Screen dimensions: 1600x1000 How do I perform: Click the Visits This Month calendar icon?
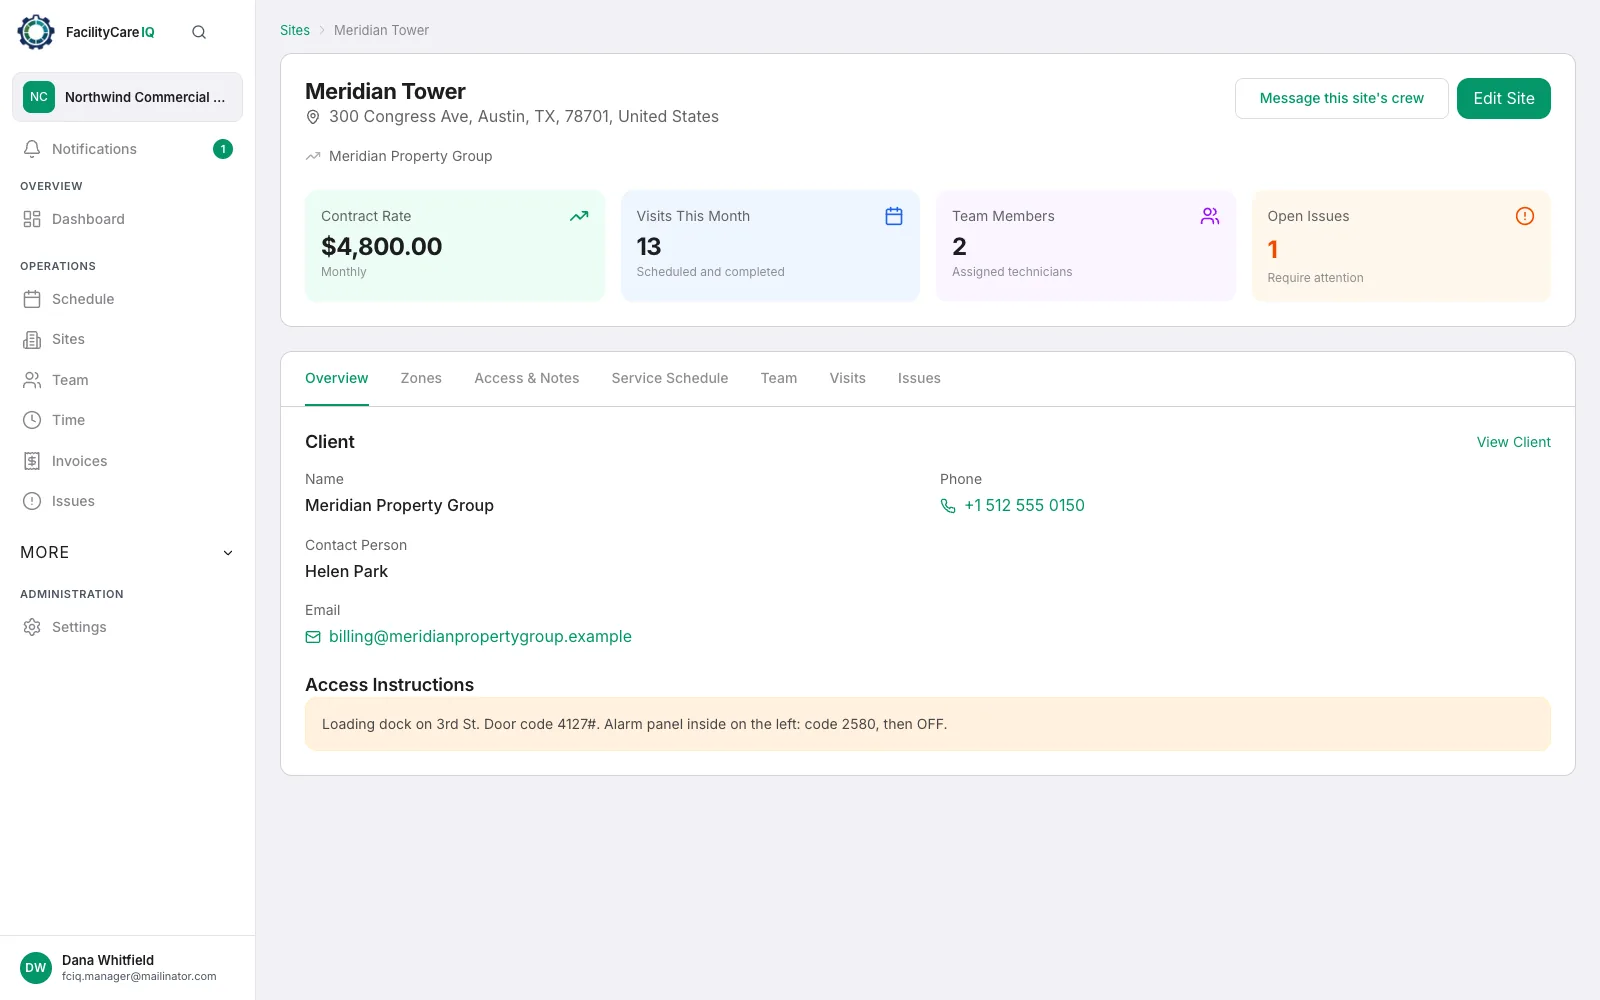click(x=894, y=216)
